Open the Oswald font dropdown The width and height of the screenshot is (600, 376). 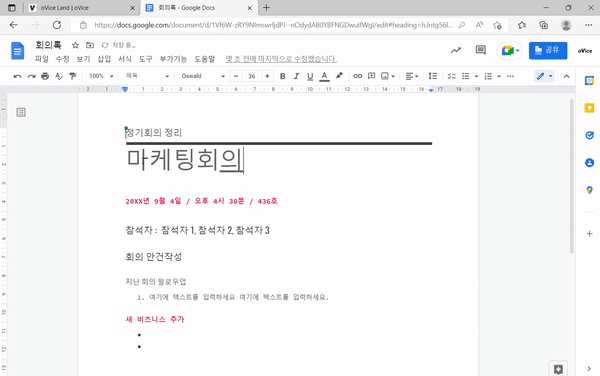click(x=203, y=76)
